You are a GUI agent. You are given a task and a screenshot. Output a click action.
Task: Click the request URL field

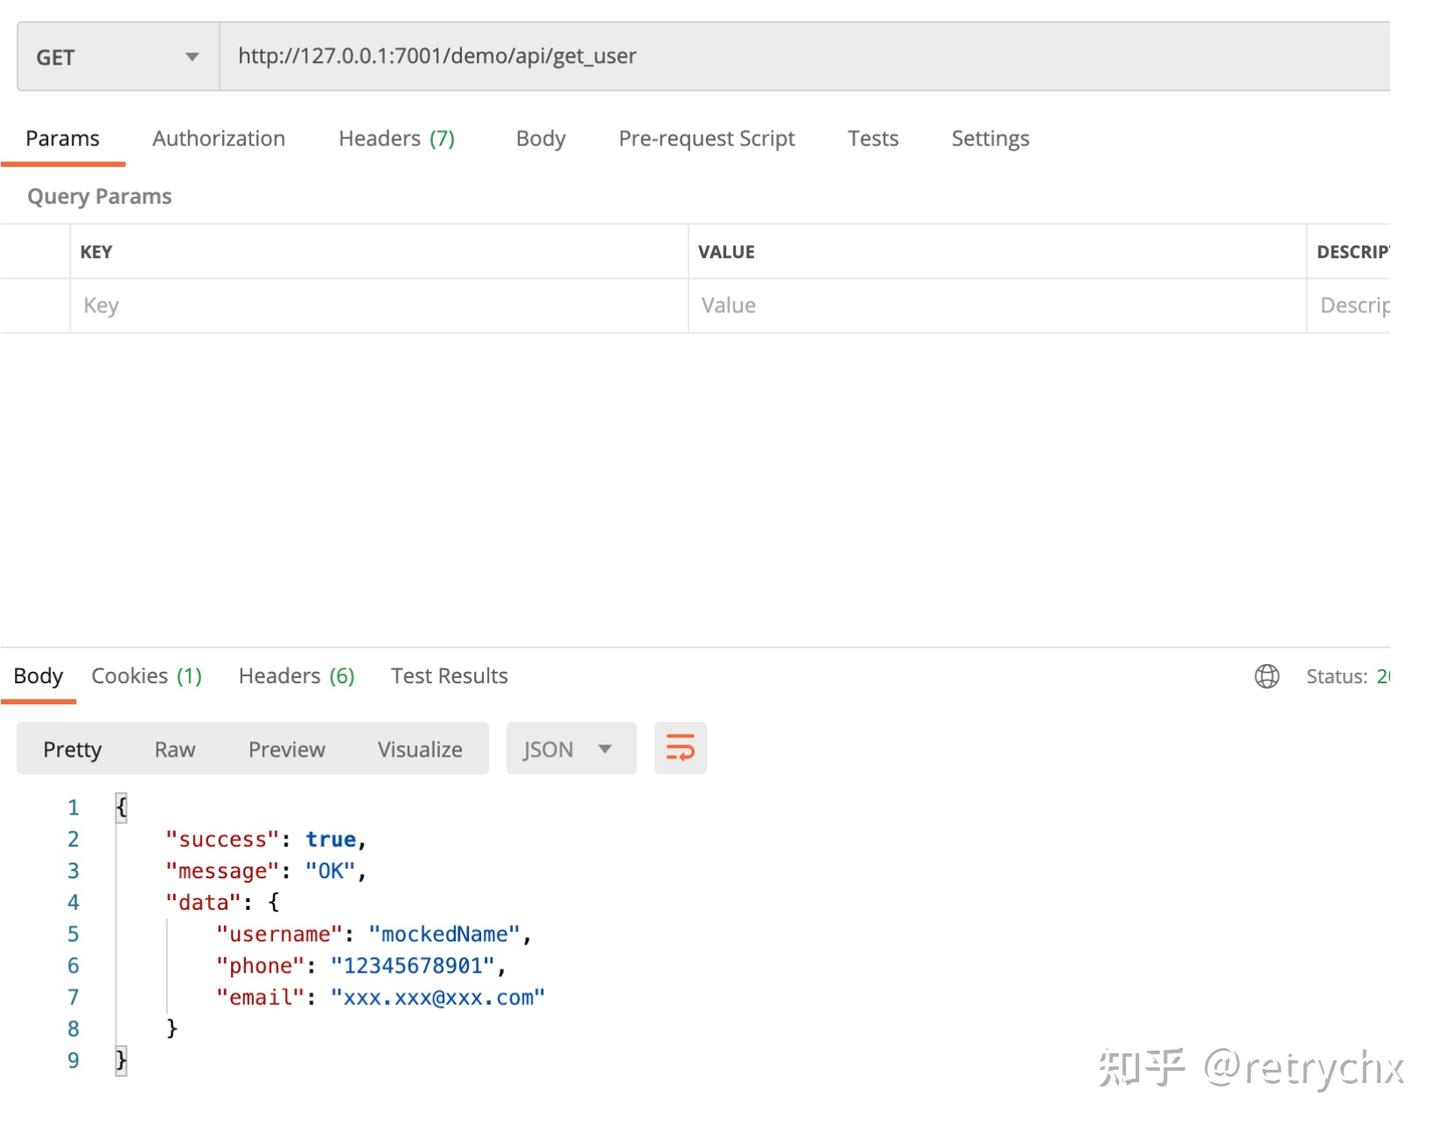click(x=800, y=56)
